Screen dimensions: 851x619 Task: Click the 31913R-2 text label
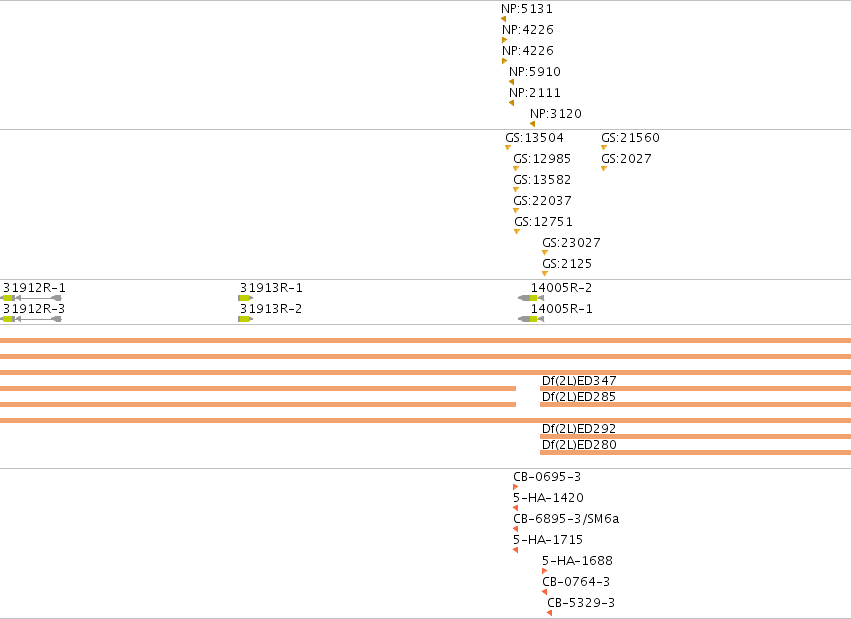pos(271,309)
